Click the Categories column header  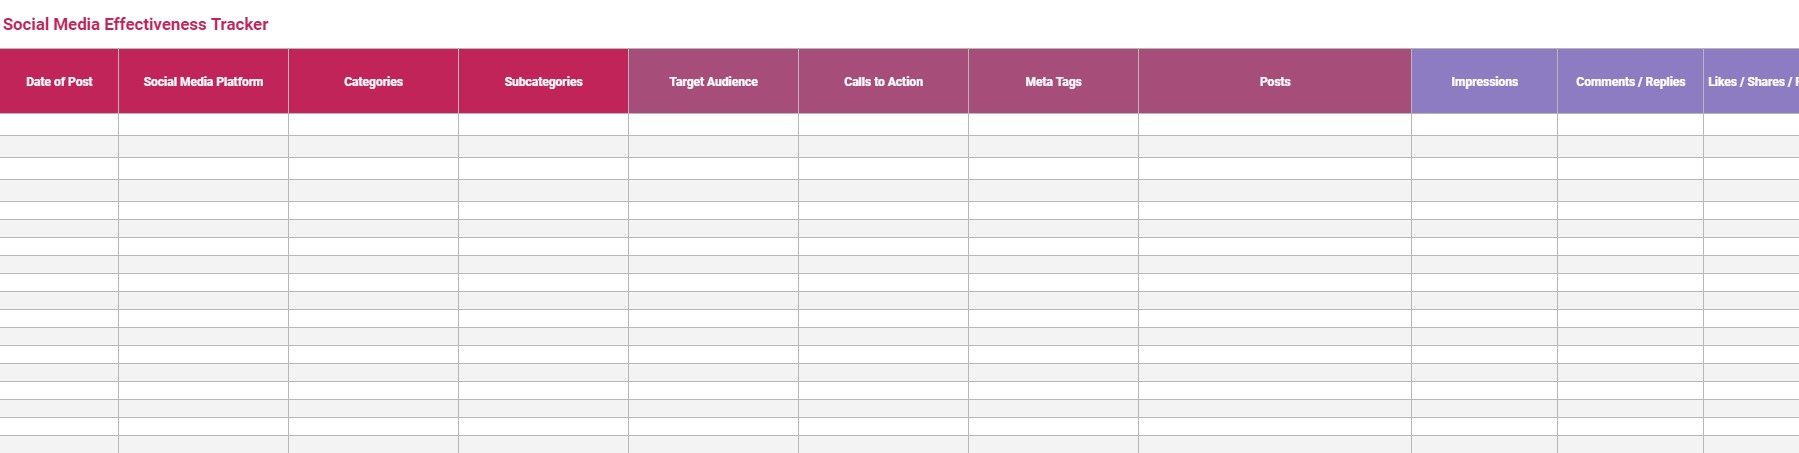point(373,81)
